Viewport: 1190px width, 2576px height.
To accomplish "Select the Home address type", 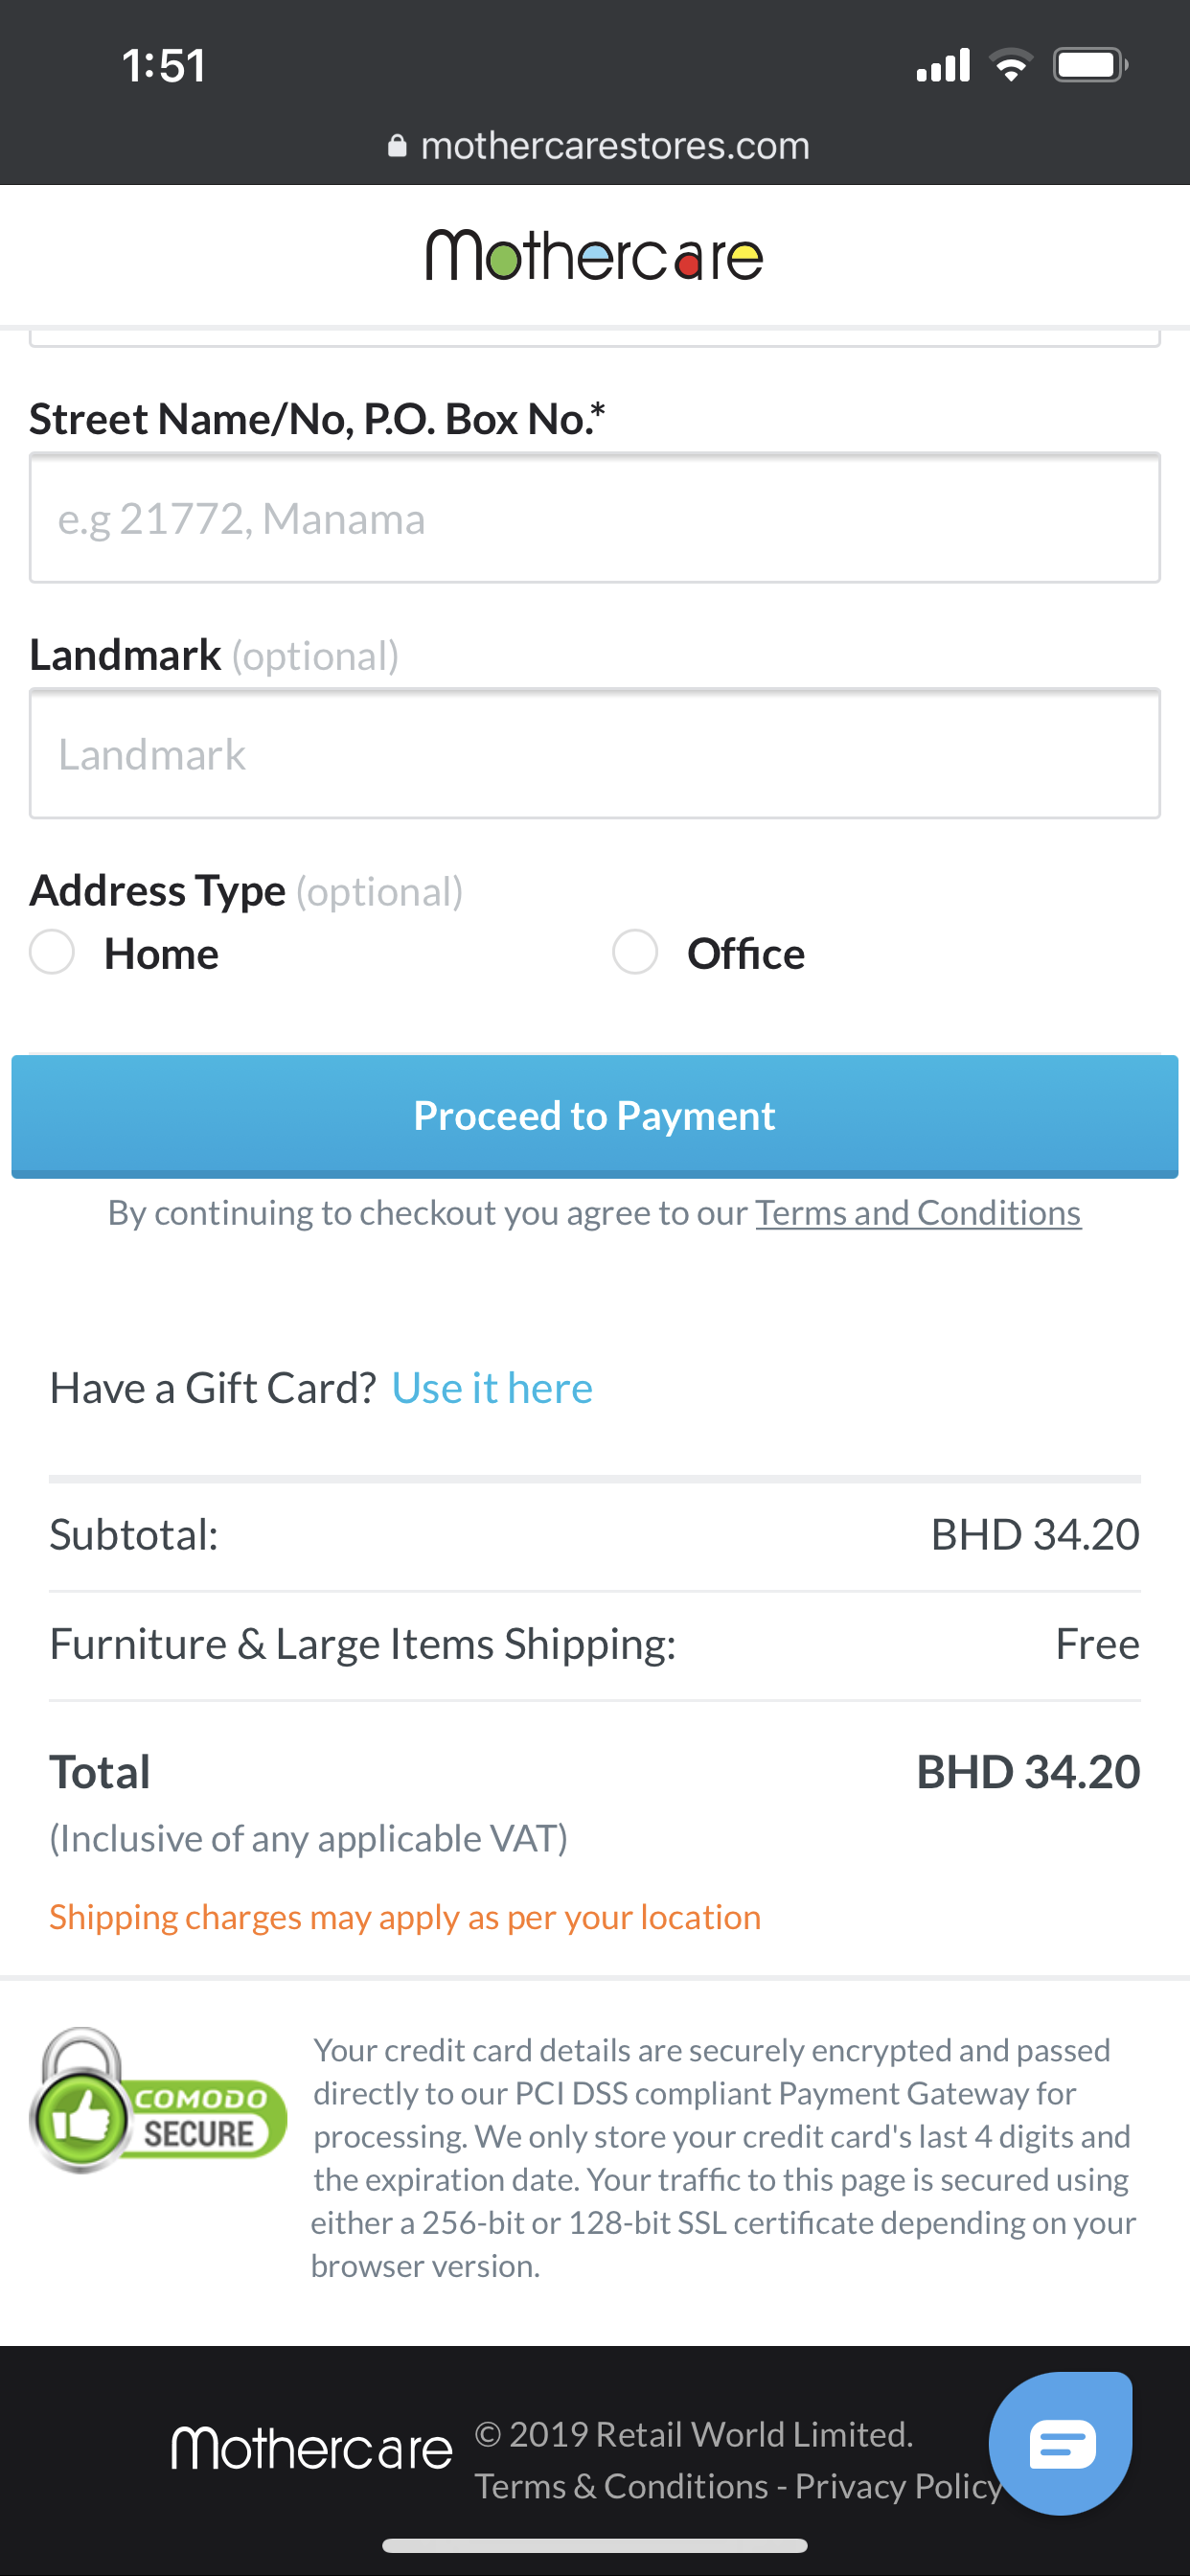I will (x=53, y=952).
